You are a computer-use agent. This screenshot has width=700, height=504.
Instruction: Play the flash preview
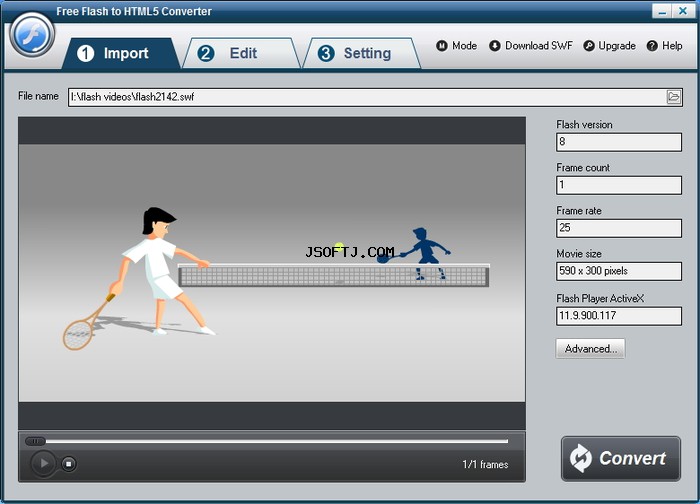click(x=43, y=463)
